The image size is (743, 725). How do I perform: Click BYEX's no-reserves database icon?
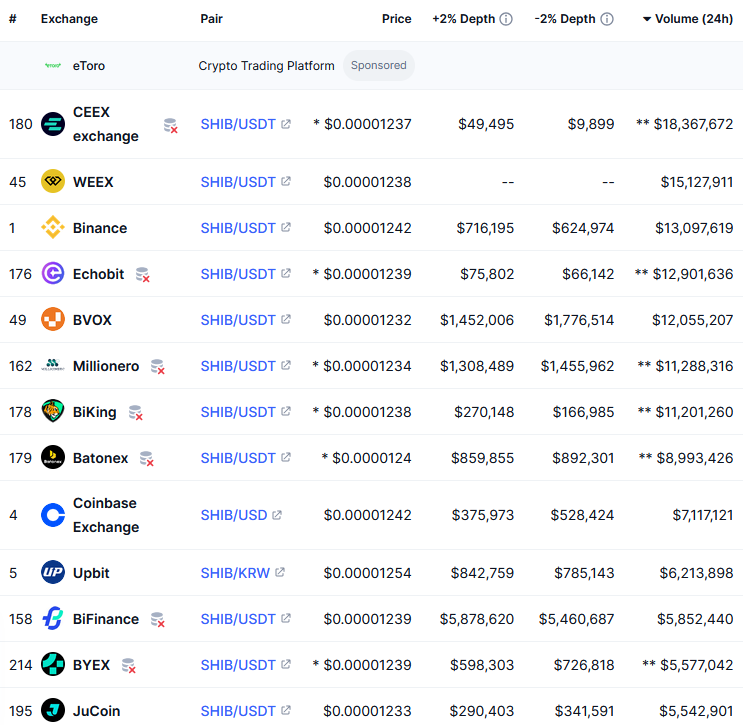pyautogui.click(x=128, y=666)
